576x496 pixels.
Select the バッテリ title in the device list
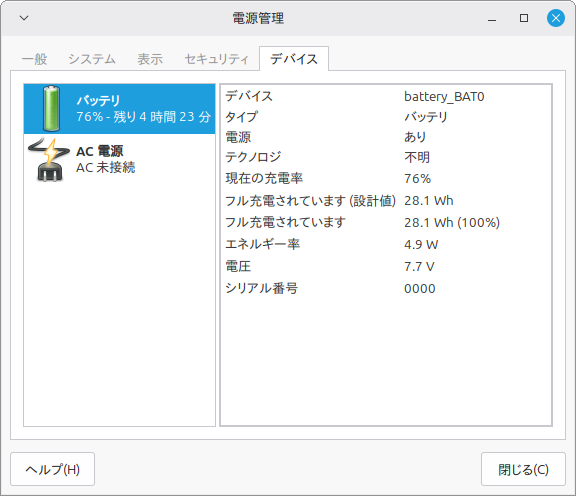98,100
